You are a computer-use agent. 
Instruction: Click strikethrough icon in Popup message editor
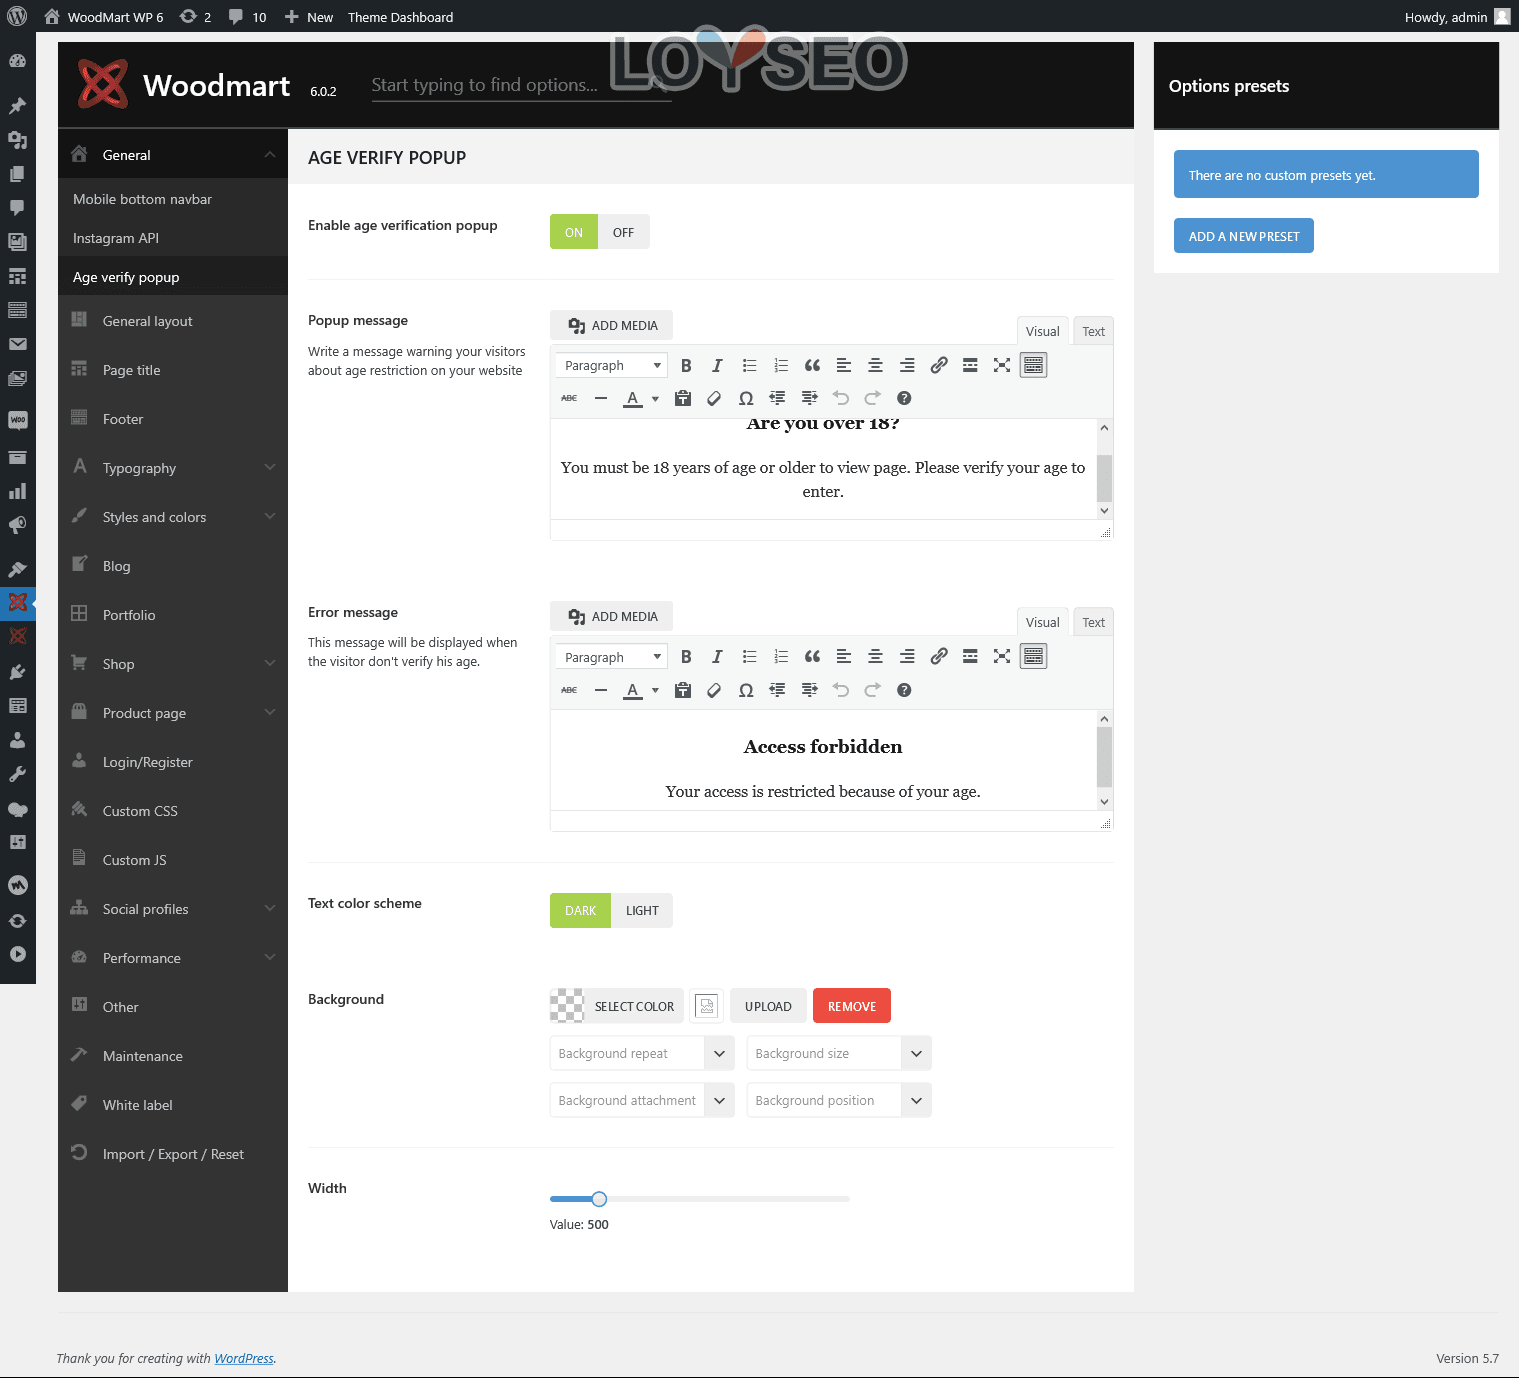point(569,398)
